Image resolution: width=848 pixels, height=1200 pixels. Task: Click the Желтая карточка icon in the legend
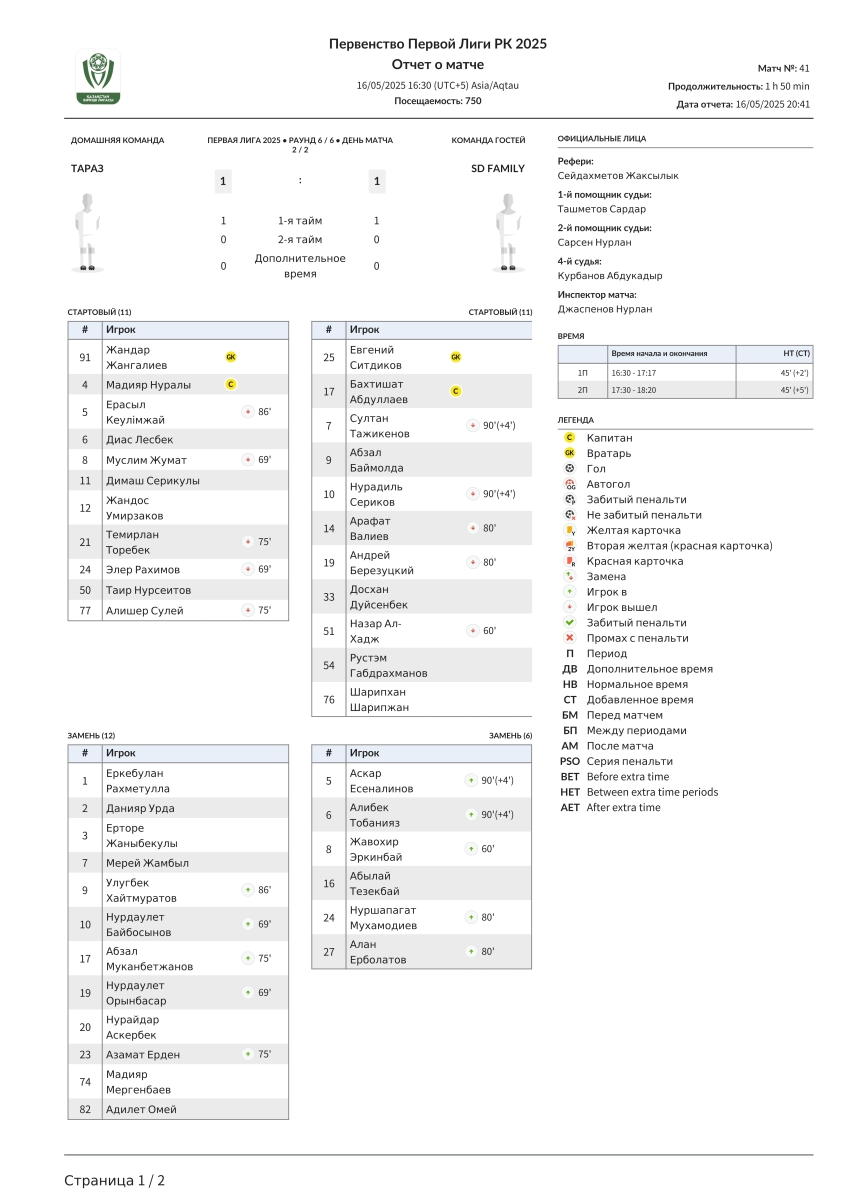570,530
